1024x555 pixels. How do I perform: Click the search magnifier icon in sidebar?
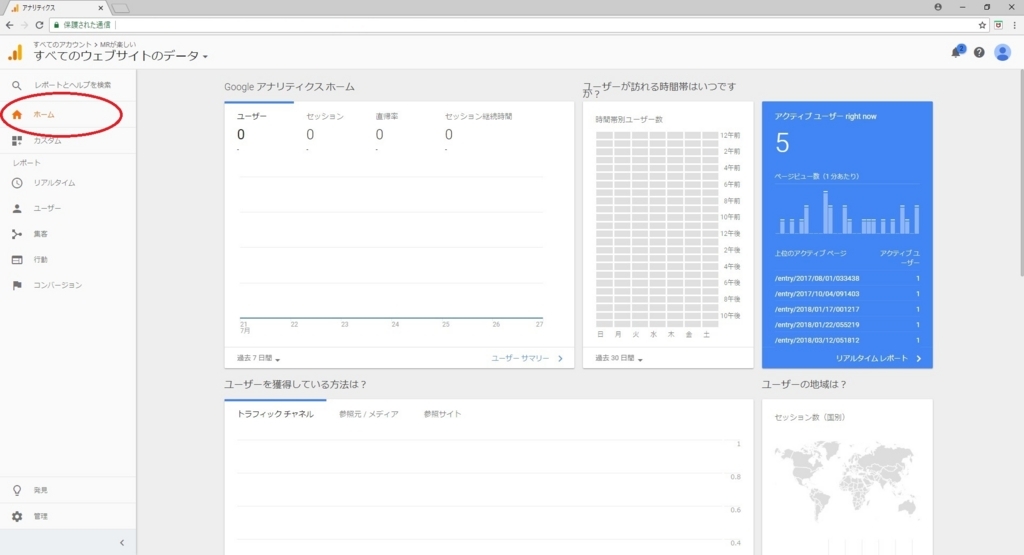pos(17,85)
